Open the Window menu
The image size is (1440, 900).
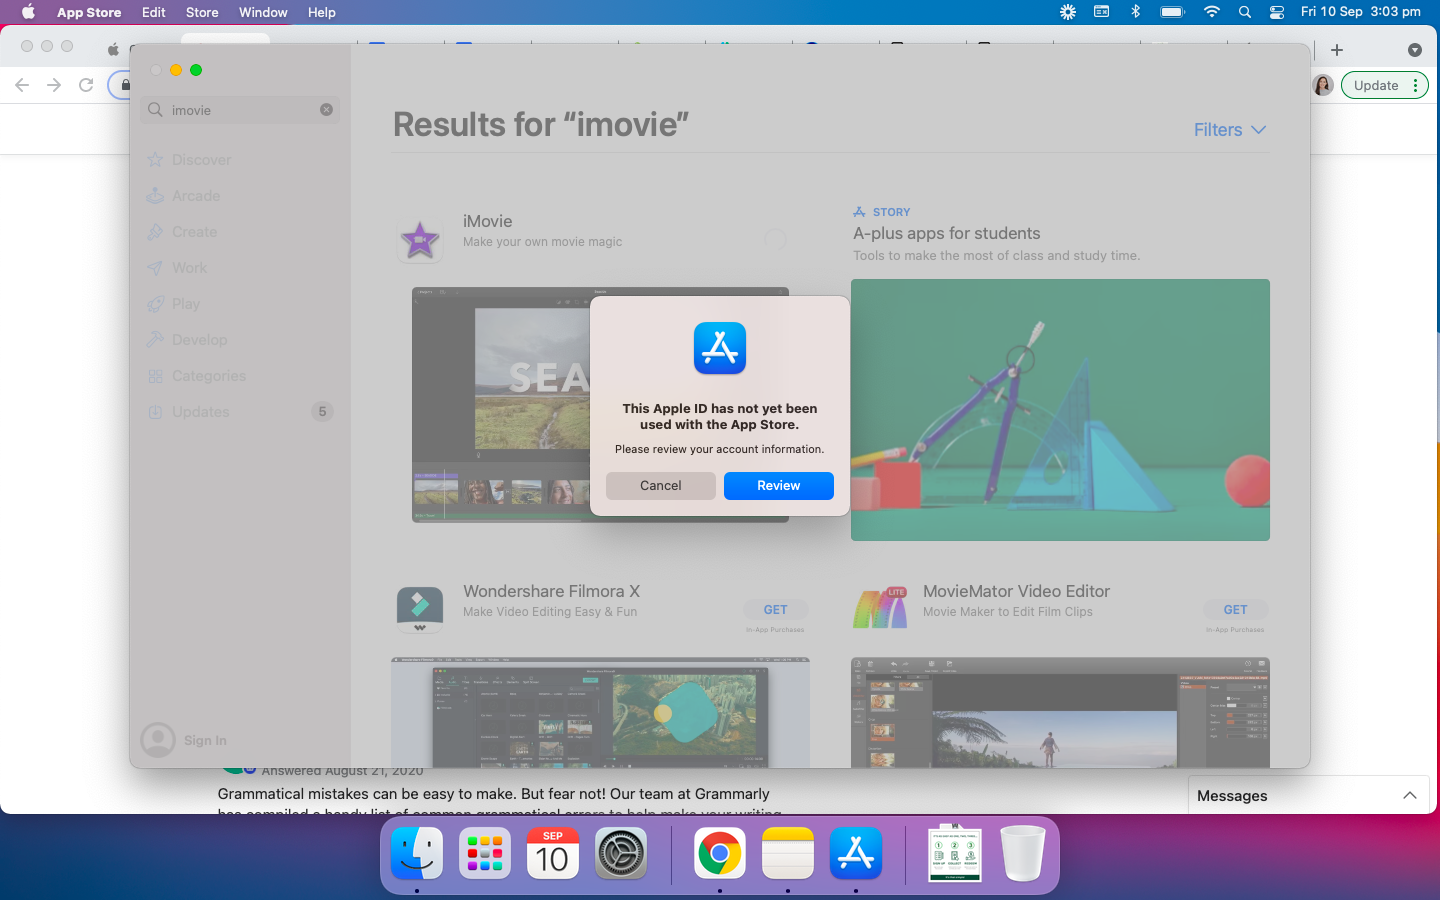tap(263, 12)
